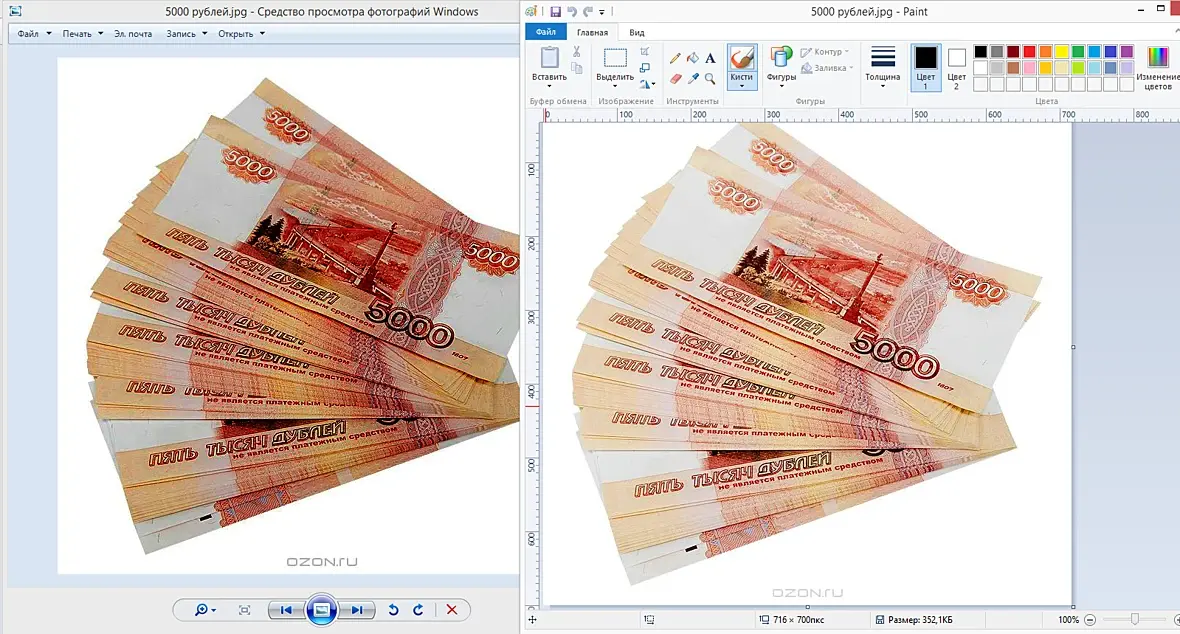Image resolution: width=1180 pixels, height=634 pixels.
Task: Click Эл. почта in Photo Viewer toolbar
Action: [133, 34]
